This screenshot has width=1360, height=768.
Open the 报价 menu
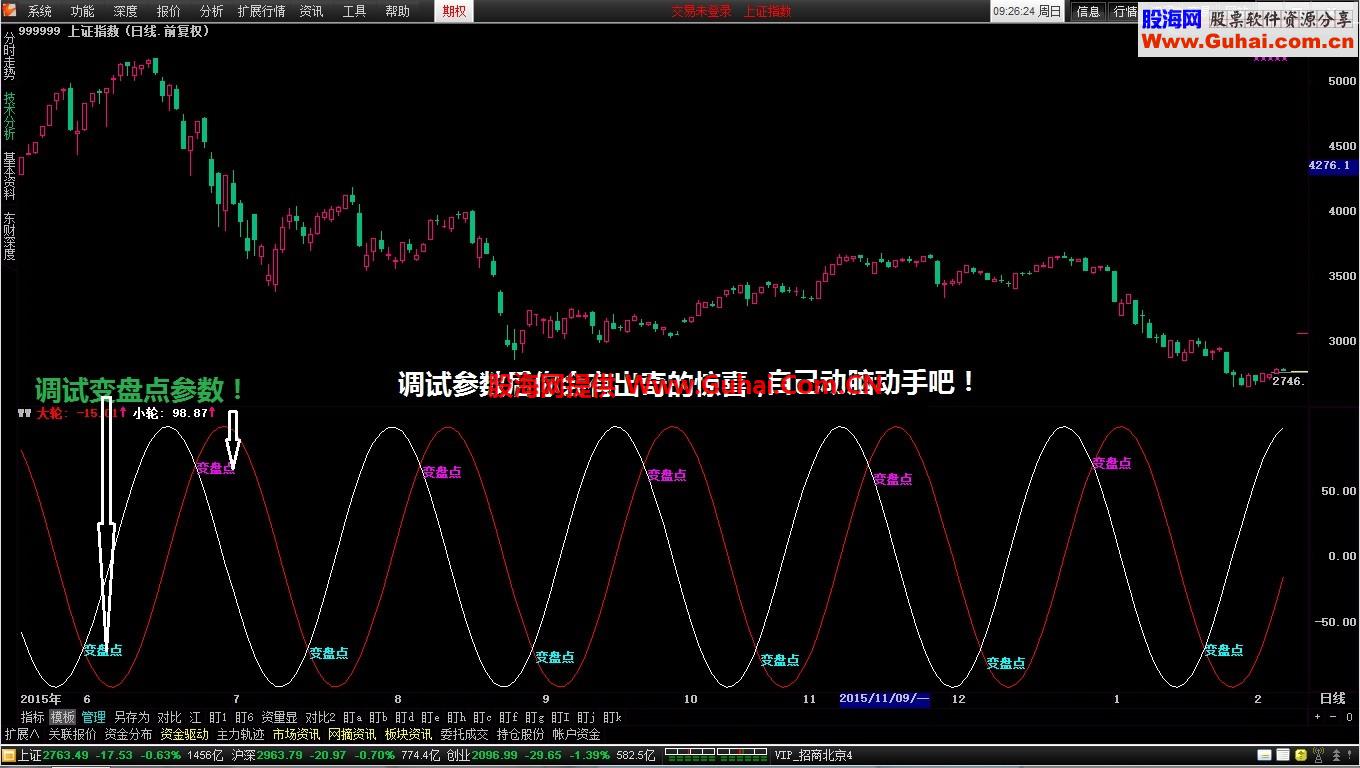pyautogui.click(x=169, y=11)
